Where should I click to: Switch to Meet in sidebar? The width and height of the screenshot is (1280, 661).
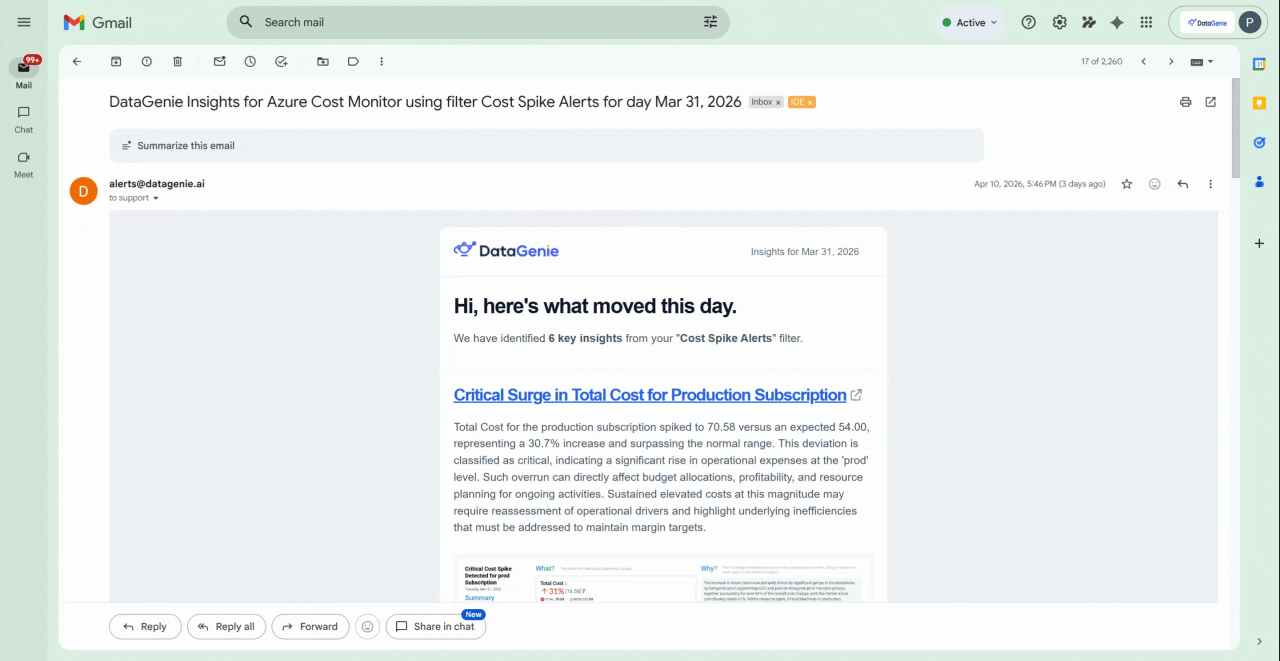(x=24, y=164)
